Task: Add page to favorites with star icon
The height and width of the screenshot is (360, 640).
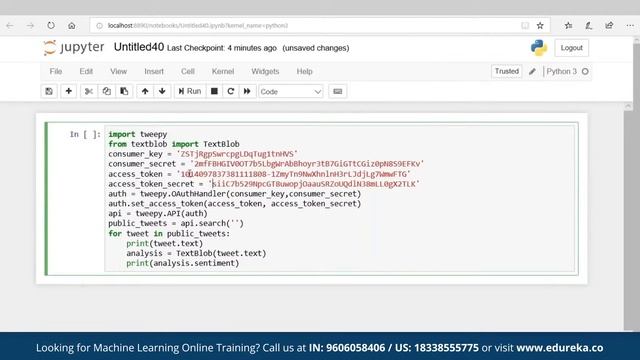Action: tap(540, 26)
